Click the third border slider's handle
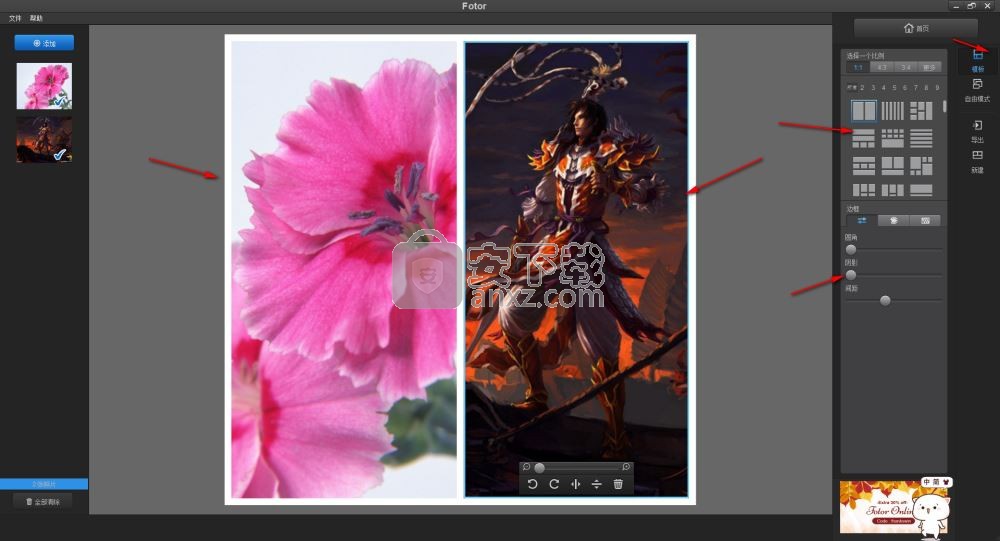 [885, 300]
